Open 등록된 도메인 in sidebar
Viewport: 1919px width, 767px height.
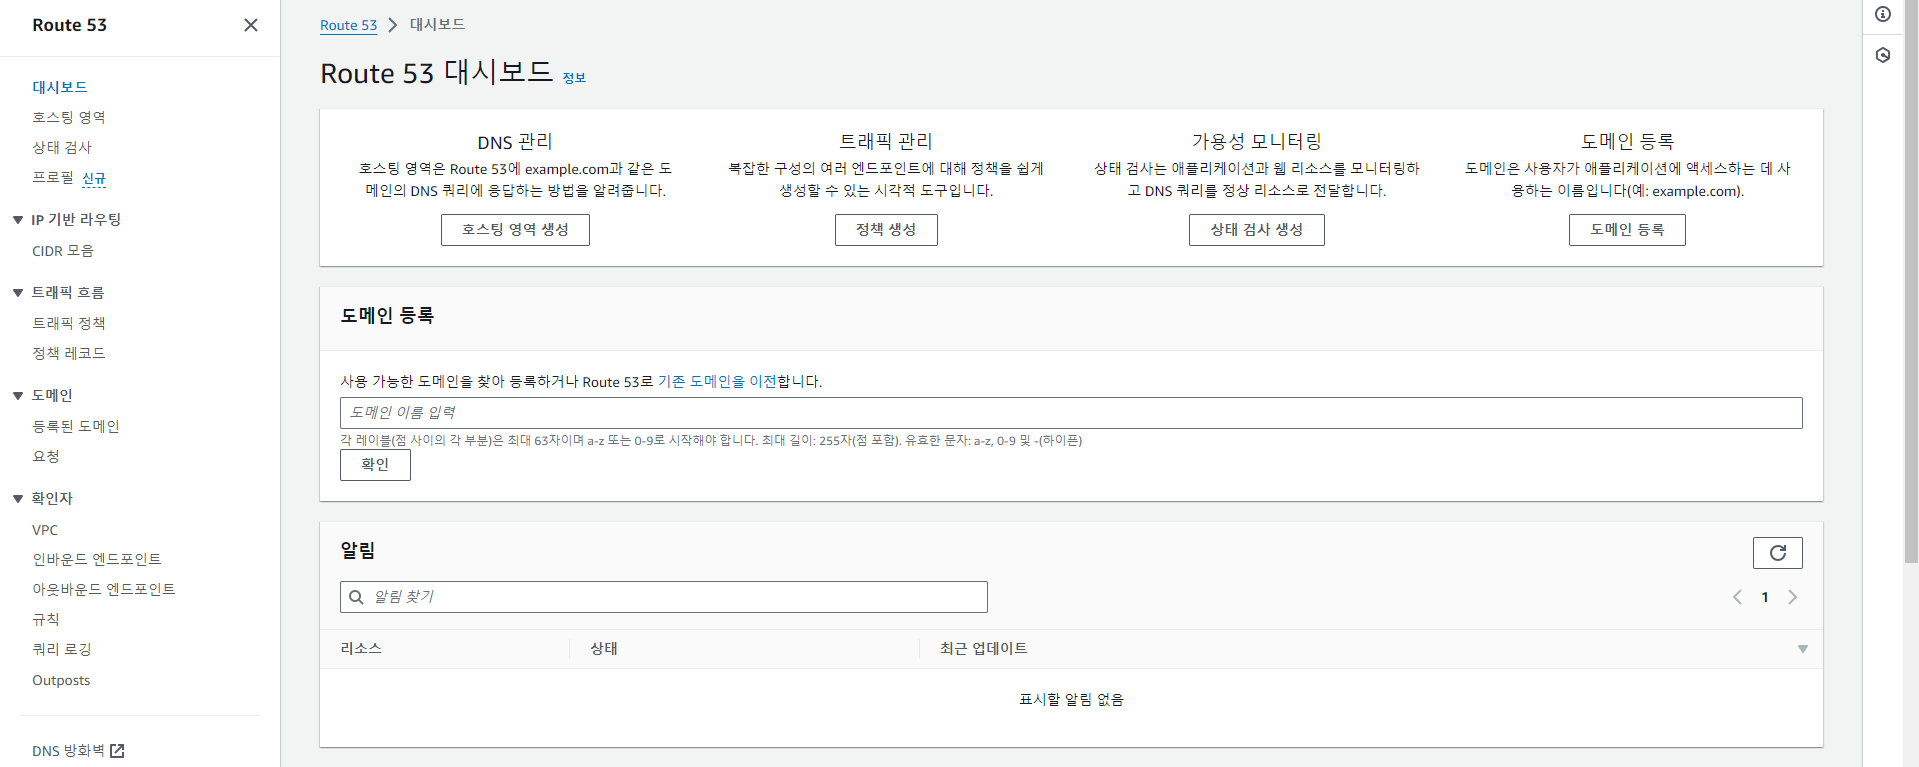click(x=76, y=426)
